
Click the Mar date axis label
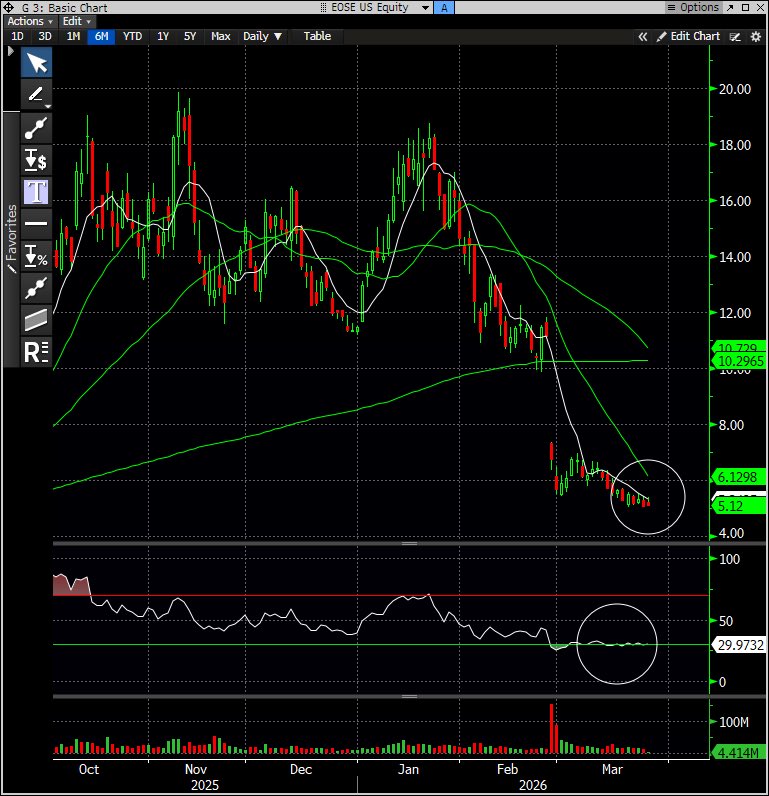click(612, 769)
